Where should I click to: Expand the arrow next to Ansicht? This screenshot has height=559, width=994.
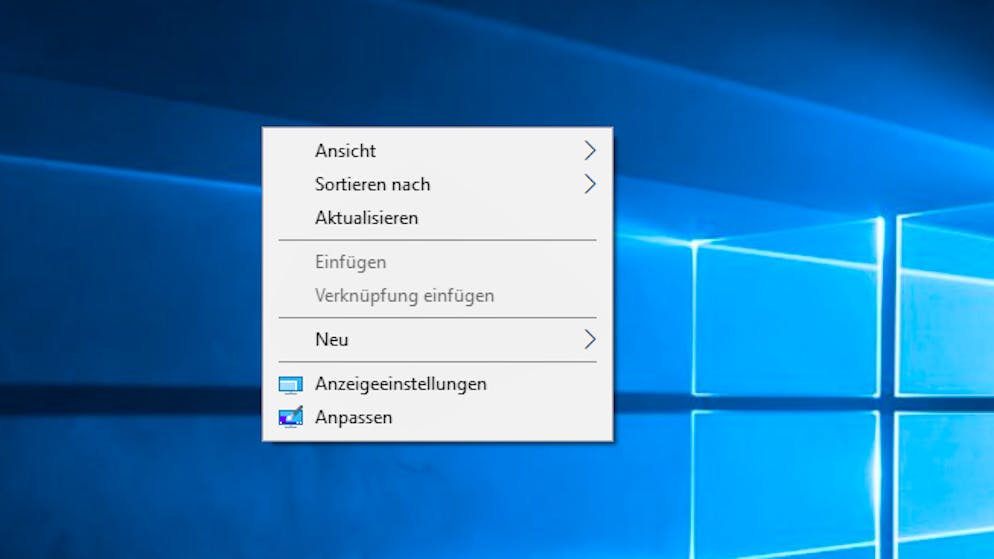[590, 151]
